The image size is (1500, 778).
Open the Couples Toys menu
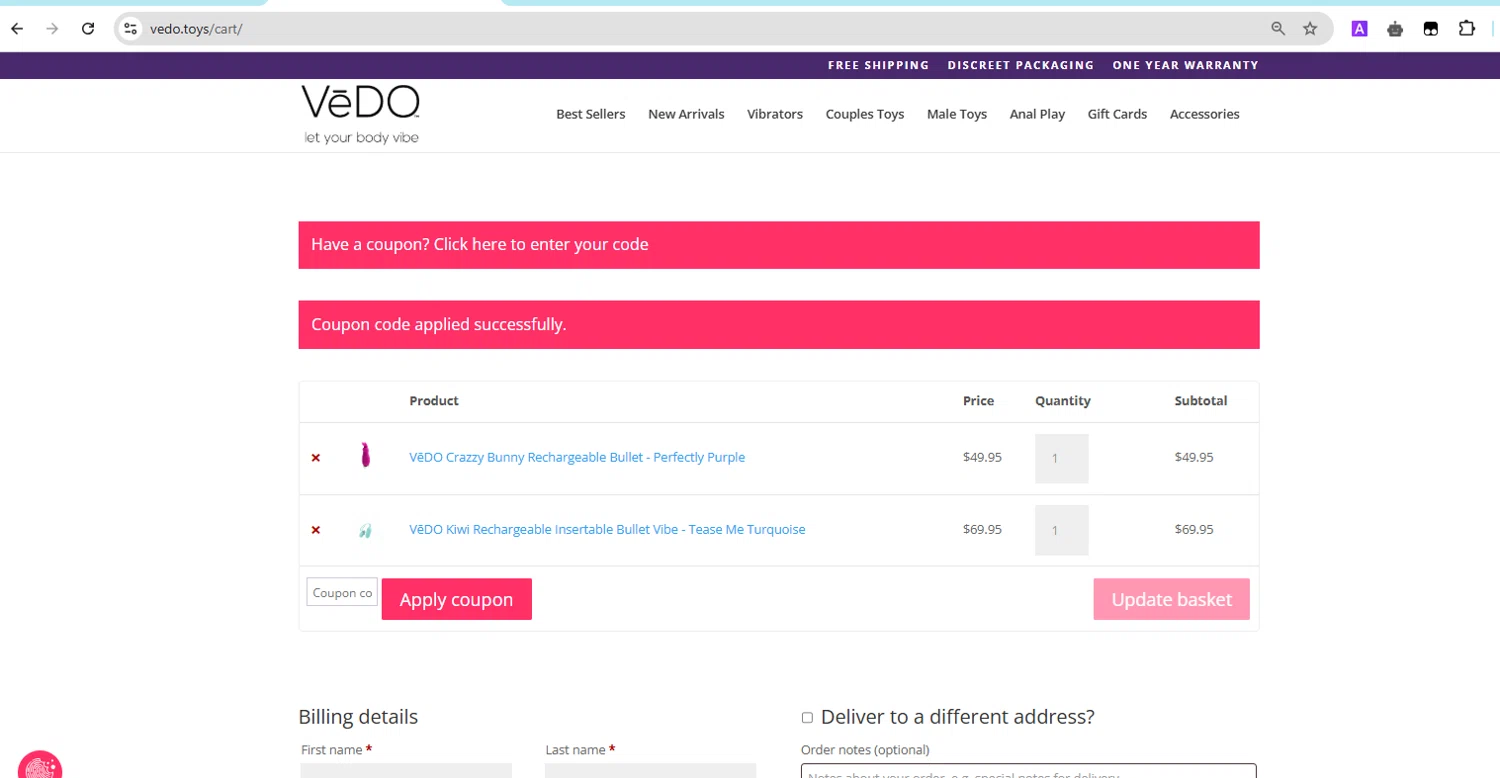pos(865,114)
